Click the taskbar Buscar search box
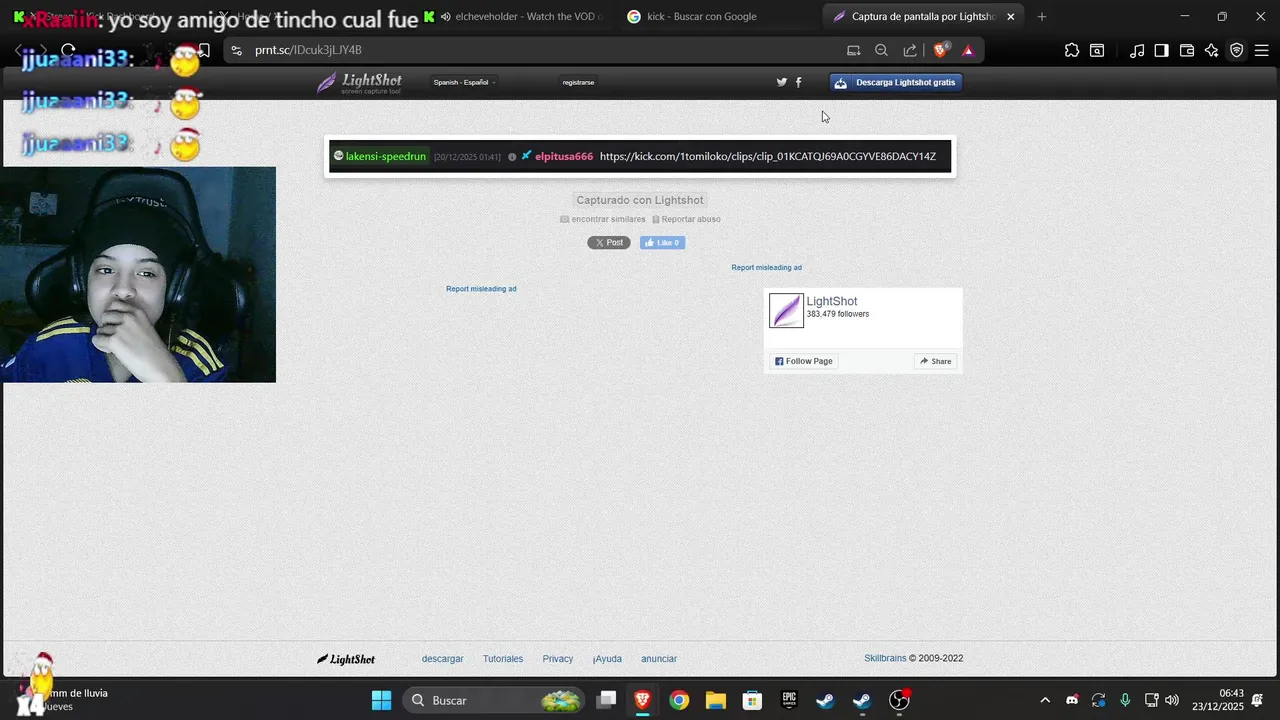 click(x=494, y=700)
